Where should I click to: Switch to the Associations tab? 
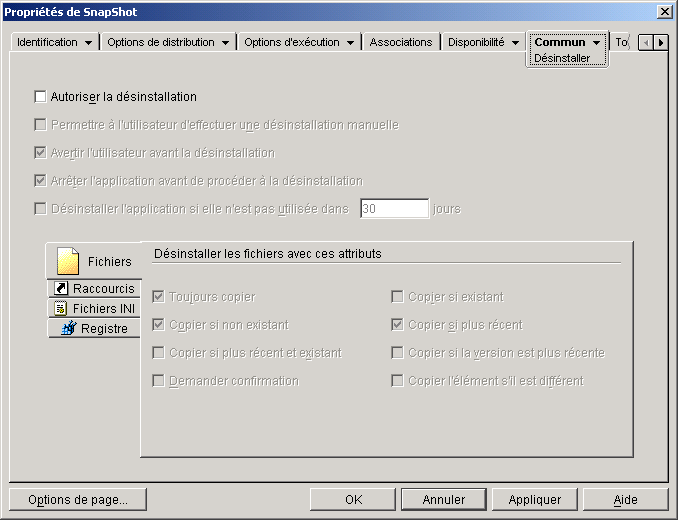(401, 42)
